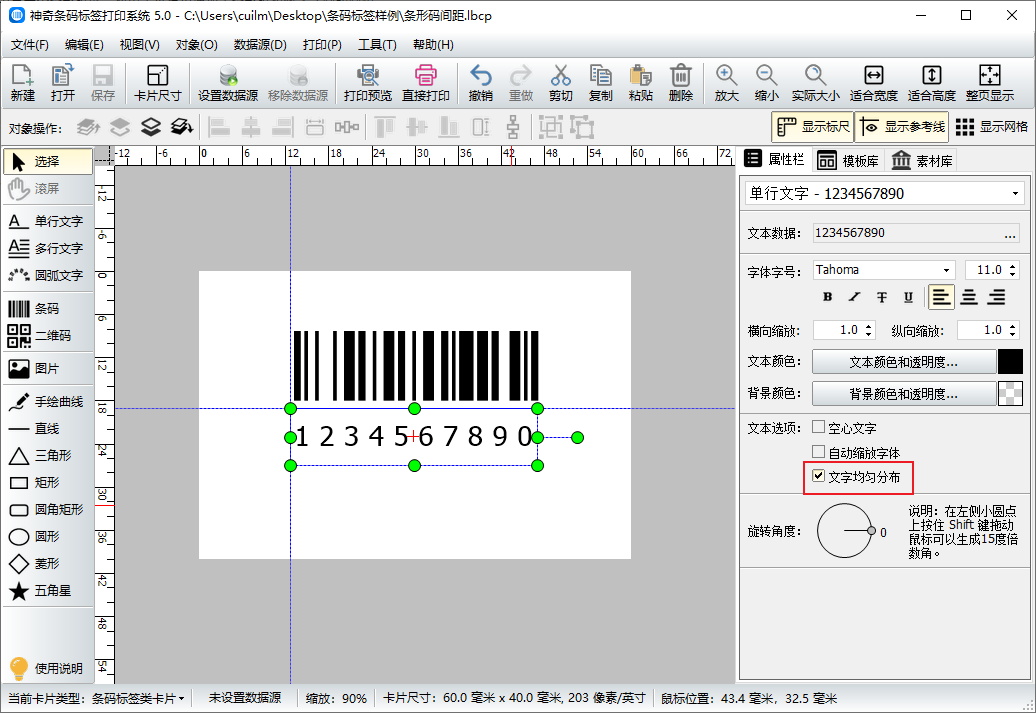
Task: Set text alignment to left
Action: click(942, 297)
